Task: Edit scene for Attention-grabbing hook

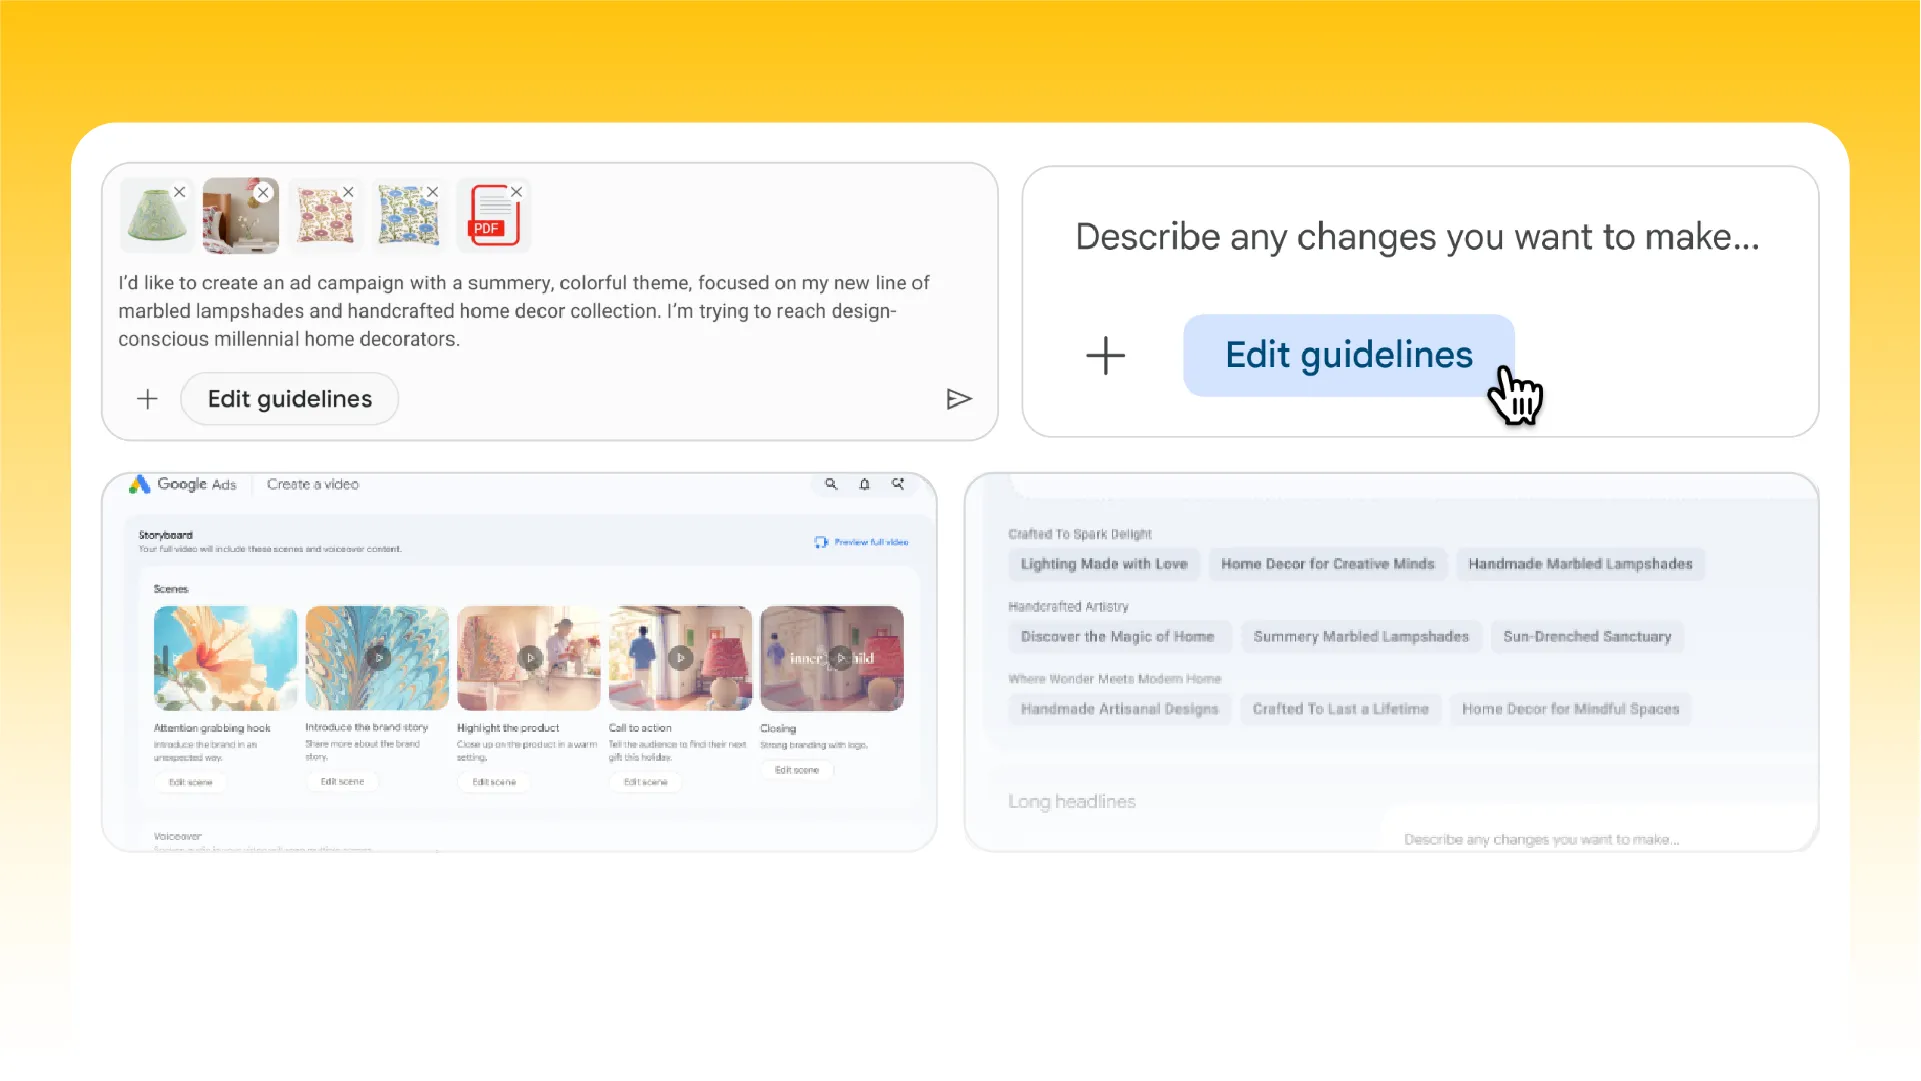Action: pos(191,782)
